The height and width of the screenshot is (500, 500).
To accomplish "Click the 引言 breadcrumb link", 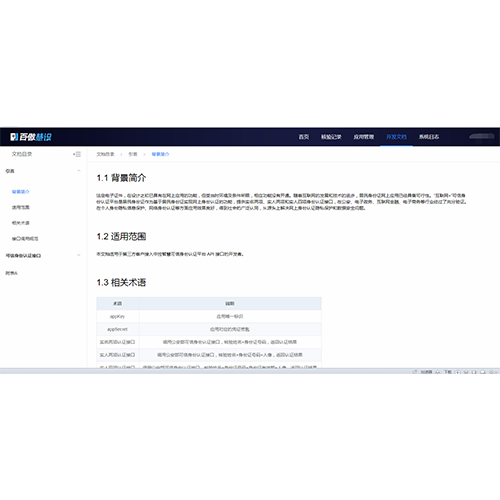I will (133, 154).
